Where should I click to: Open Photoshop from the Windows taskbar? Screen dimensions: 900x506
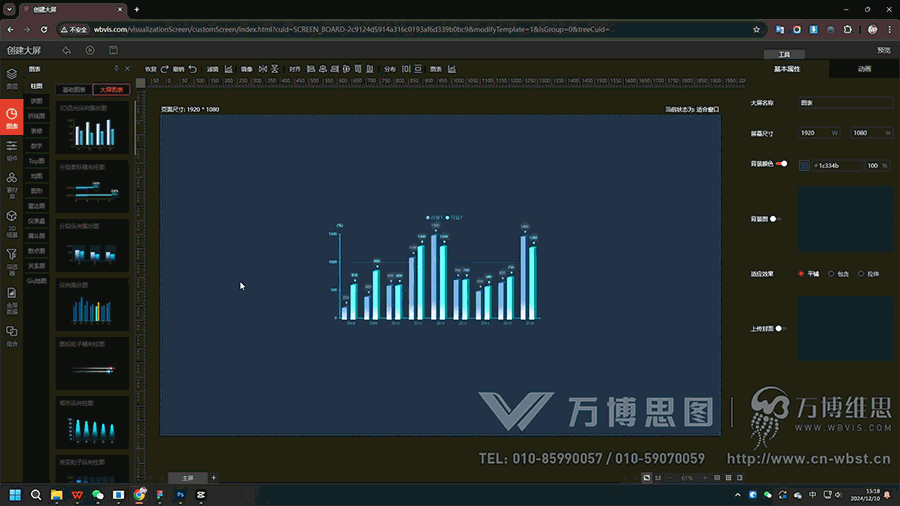(180, 495)
